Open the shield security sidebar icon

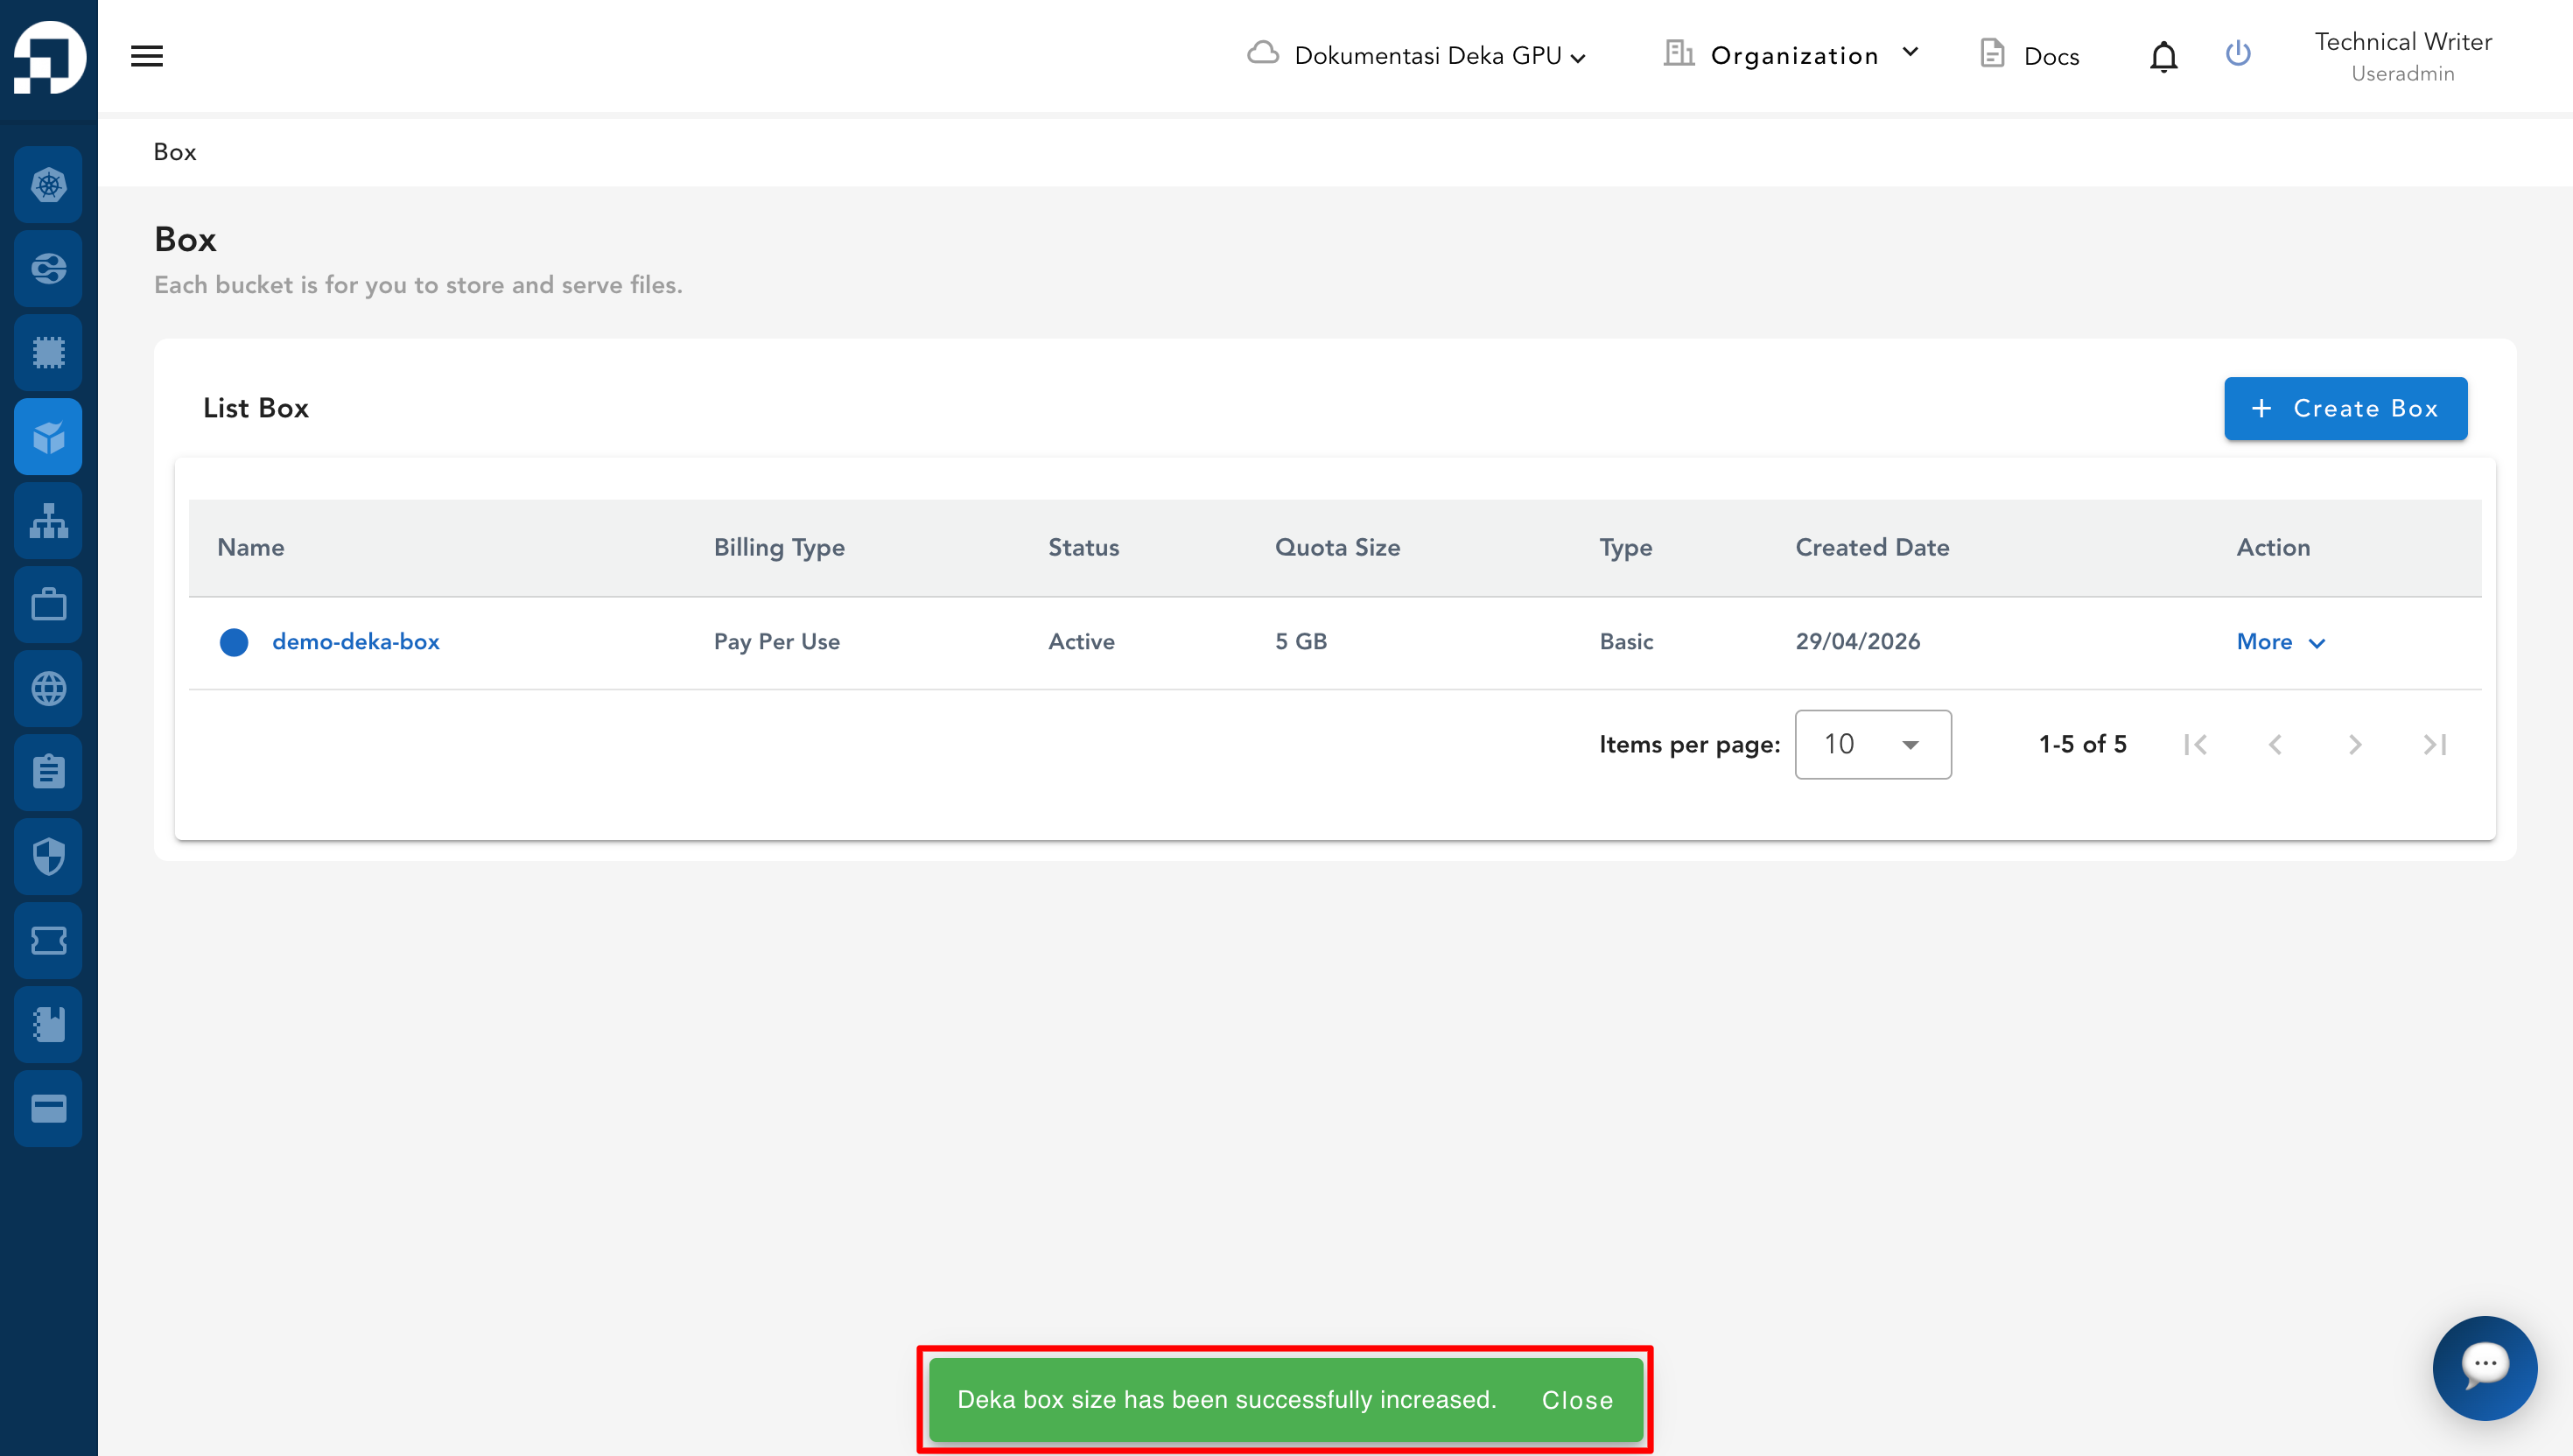click(x=48, y=856)
